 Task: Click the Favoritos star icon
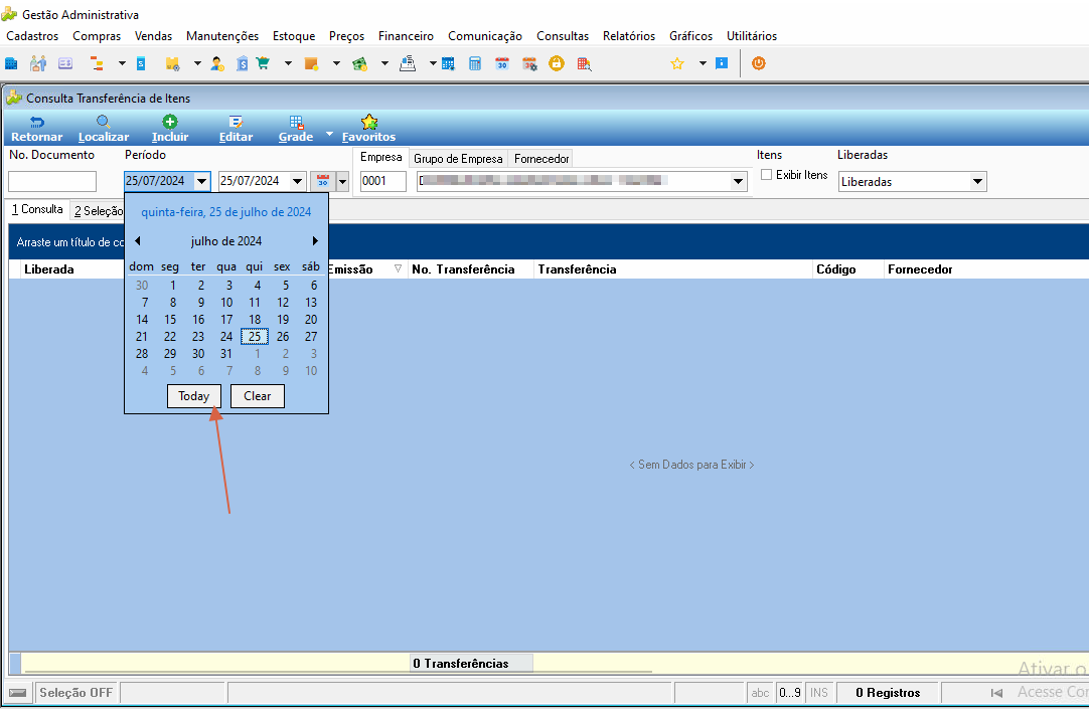click(x=369, y=122)
